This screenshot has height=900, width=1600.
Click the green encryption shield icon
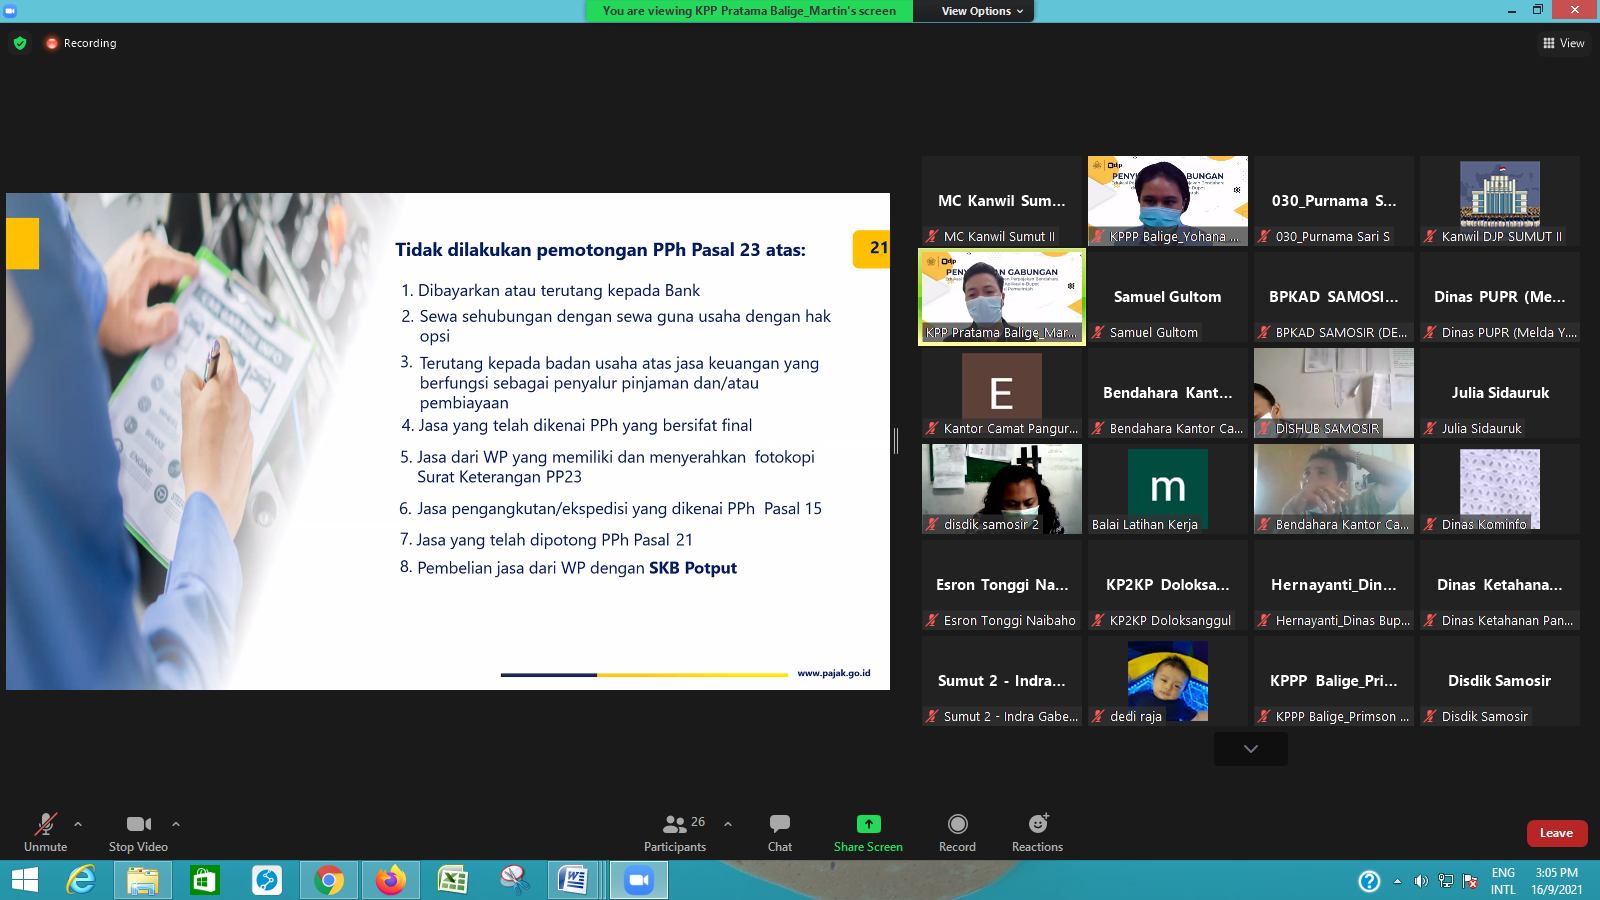[20, 43]
